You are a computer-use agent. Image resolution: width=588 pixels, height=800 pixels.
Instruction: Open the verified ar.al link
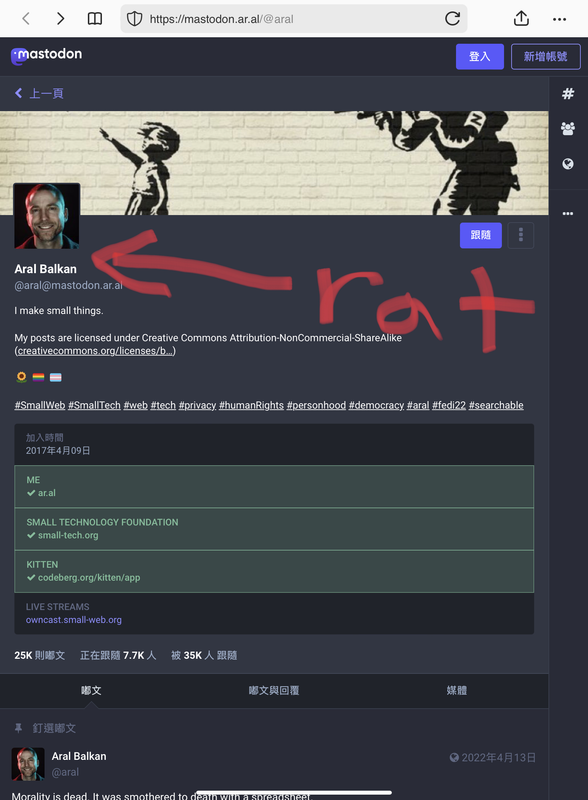pos(46,493)
